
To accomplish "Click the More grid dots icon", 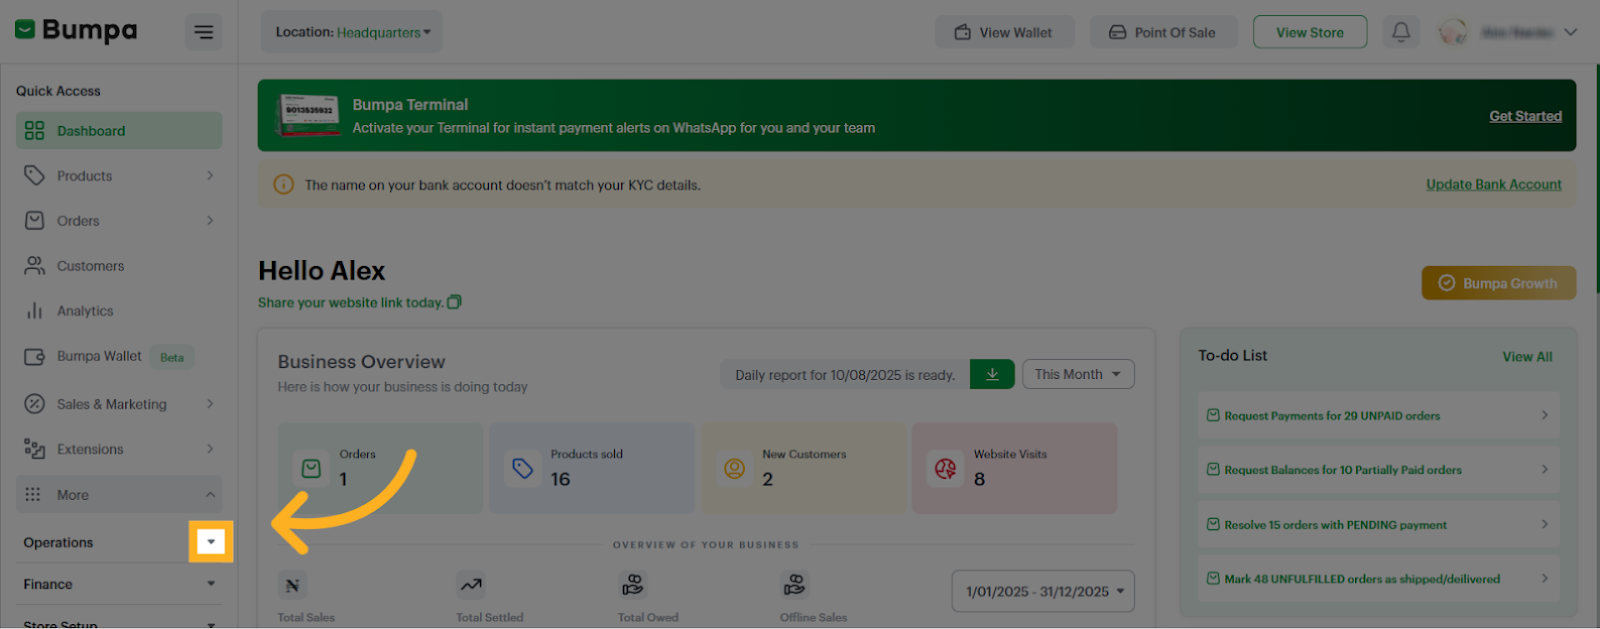I will pyautogui.click(x=33, y=495).
